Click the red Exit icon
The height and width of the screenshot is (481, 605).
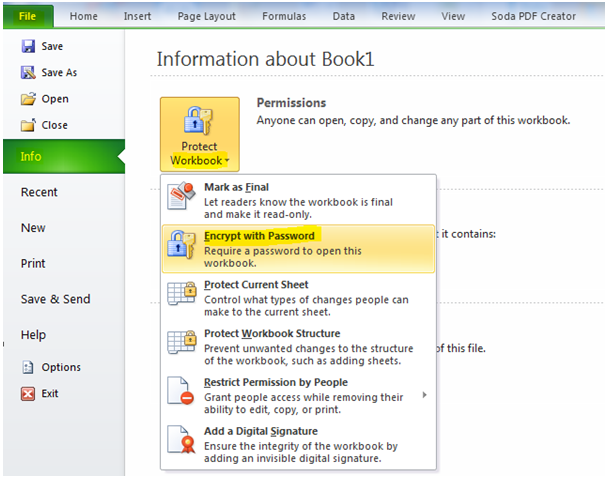click(x=28, y=394)
